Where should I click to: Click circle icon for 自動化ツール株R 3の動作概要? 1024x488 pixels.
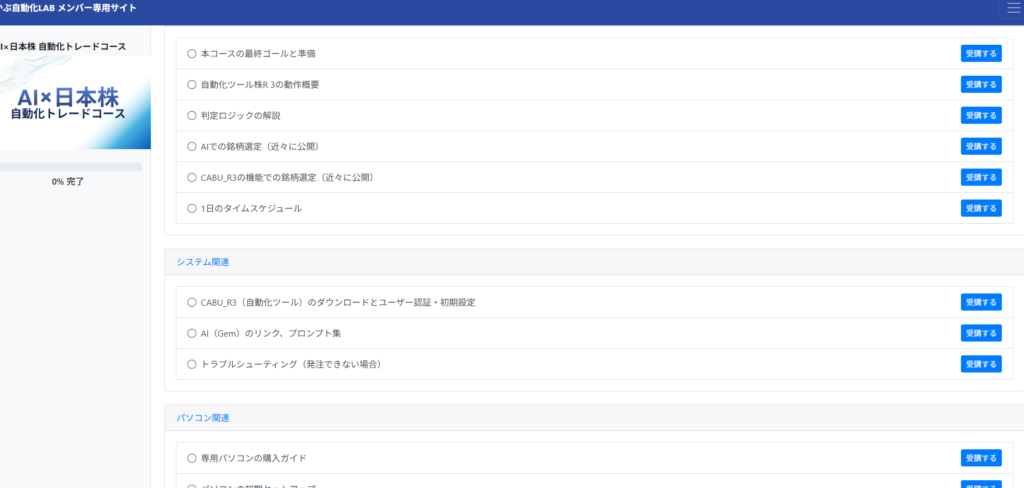192,84
